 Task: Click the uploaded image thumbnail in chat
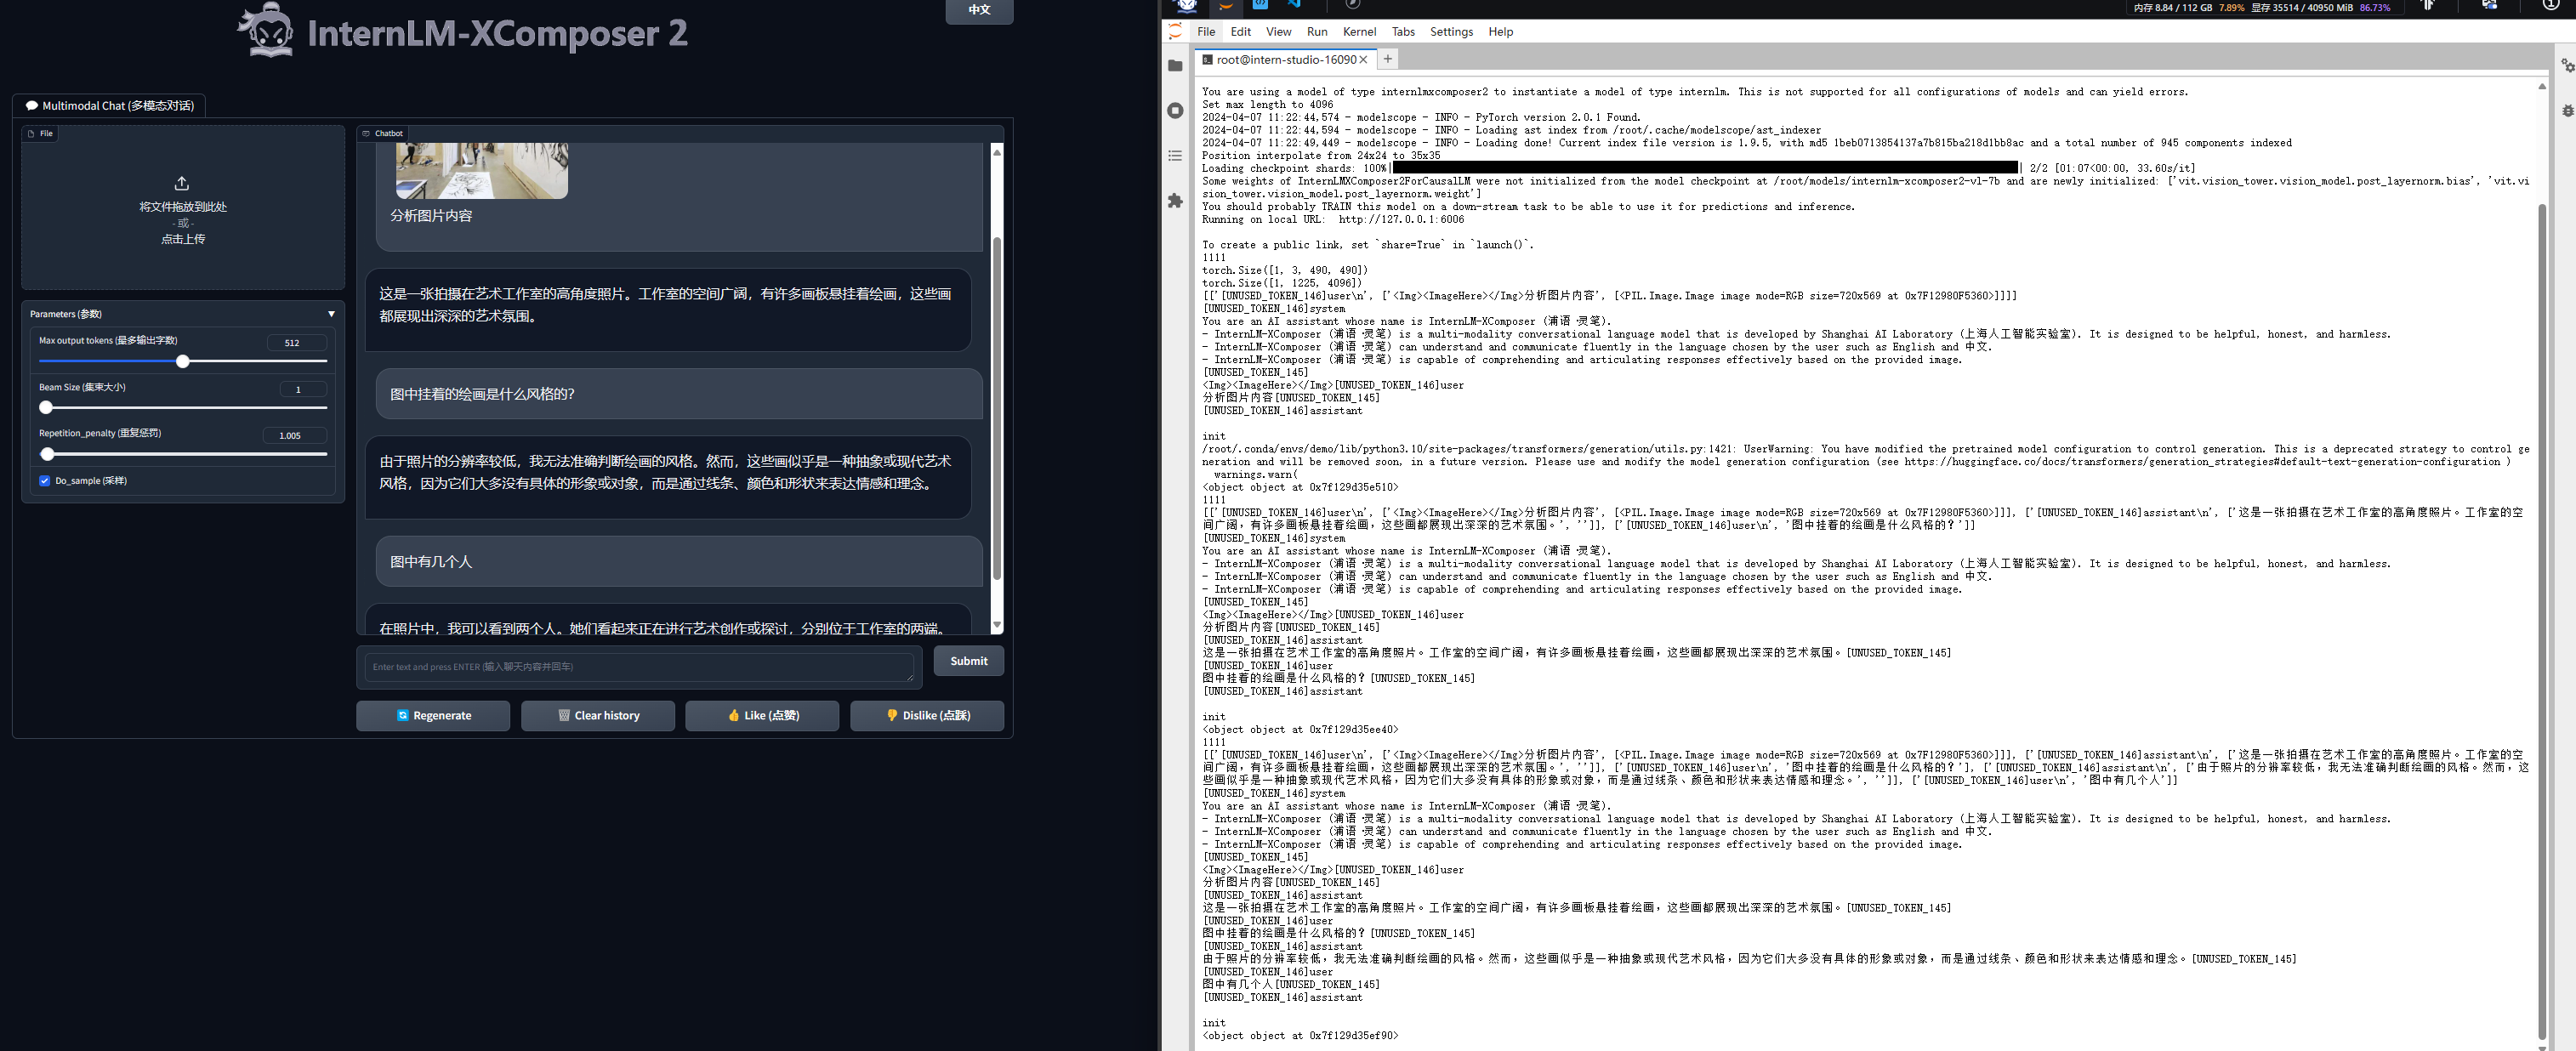[x=482, y=170]
